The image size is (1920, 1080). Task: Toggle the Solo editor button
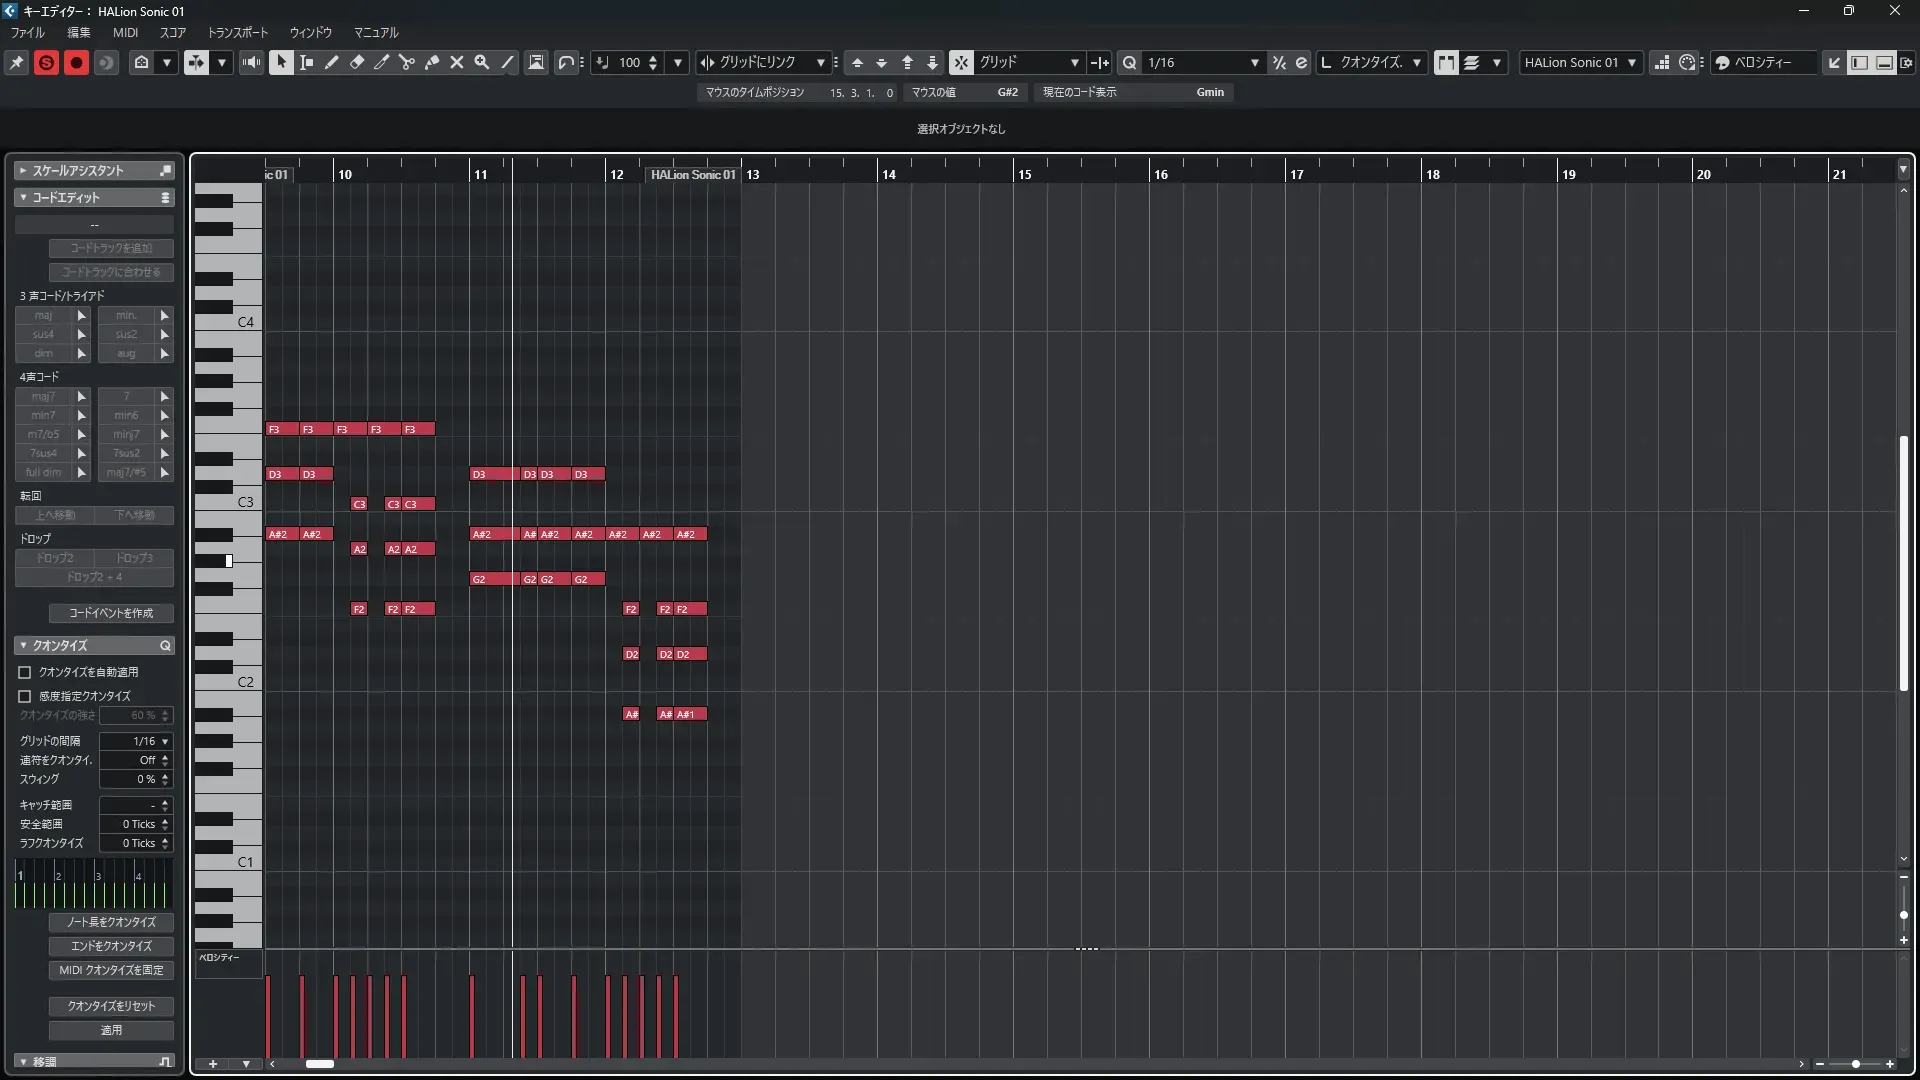pos(46,62)
